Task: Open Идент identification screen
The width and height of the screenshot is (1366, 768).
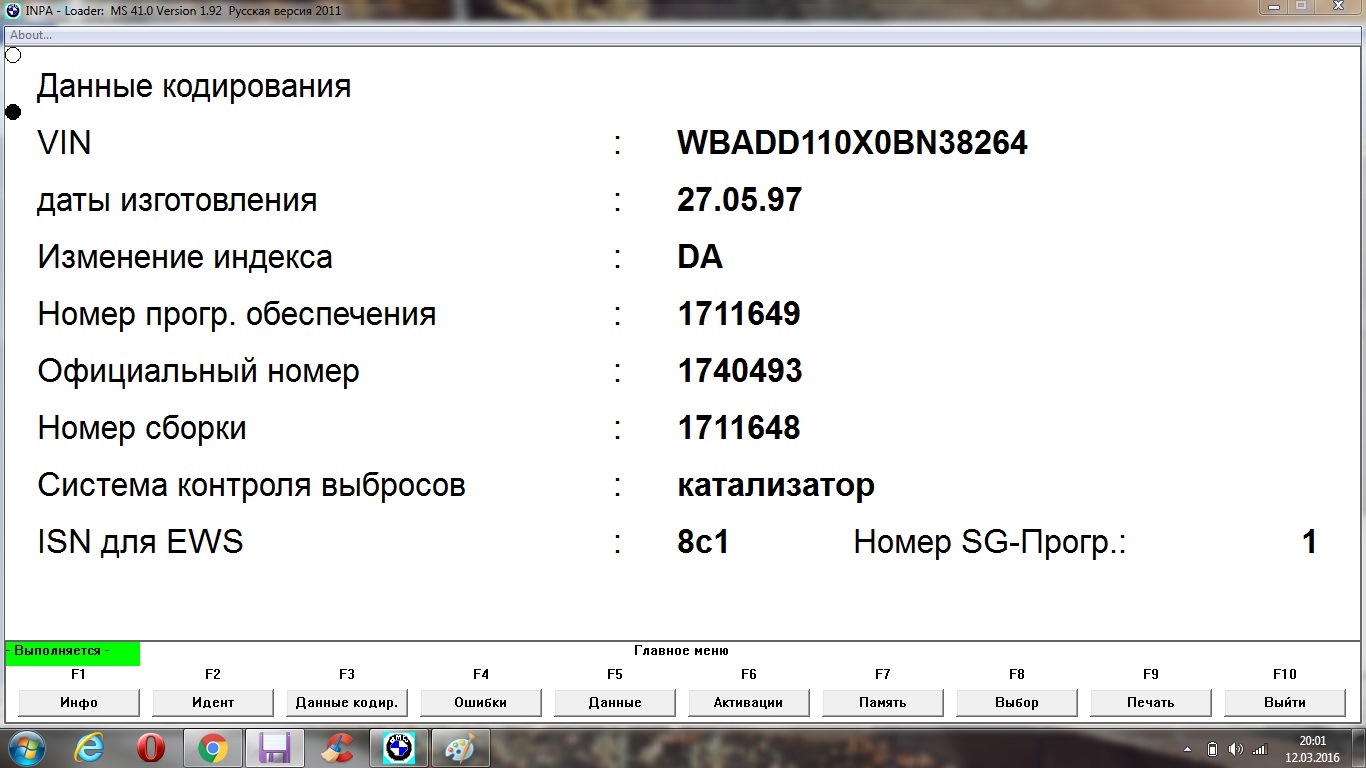Action: [213, 702]
